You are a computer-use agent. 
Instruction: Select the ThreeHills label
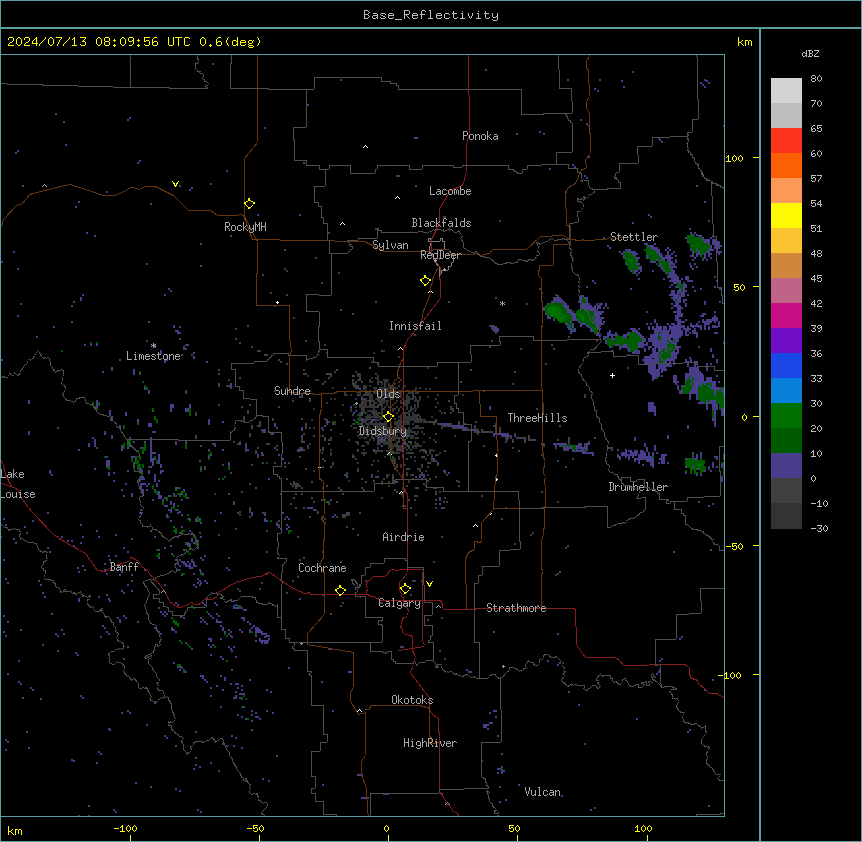pyautogui.click(x=537, y=418)
